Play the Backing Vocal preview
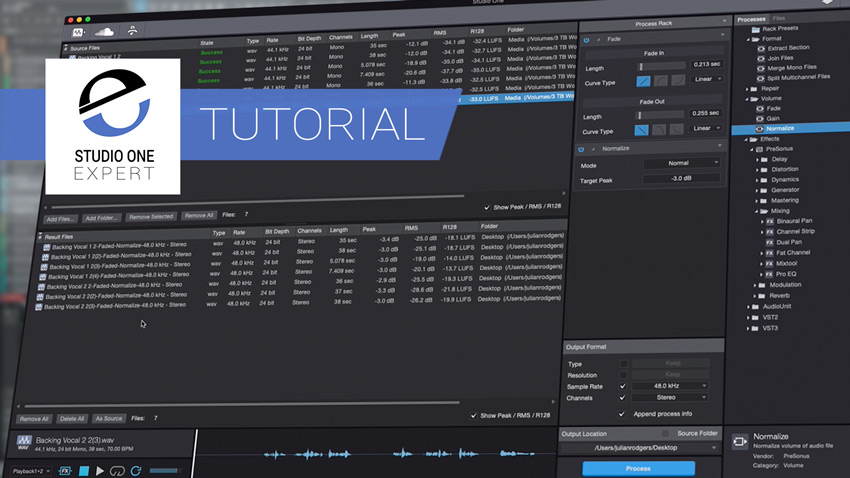The image size is (850, 478). pyautogui.click(x=100, y=471)
